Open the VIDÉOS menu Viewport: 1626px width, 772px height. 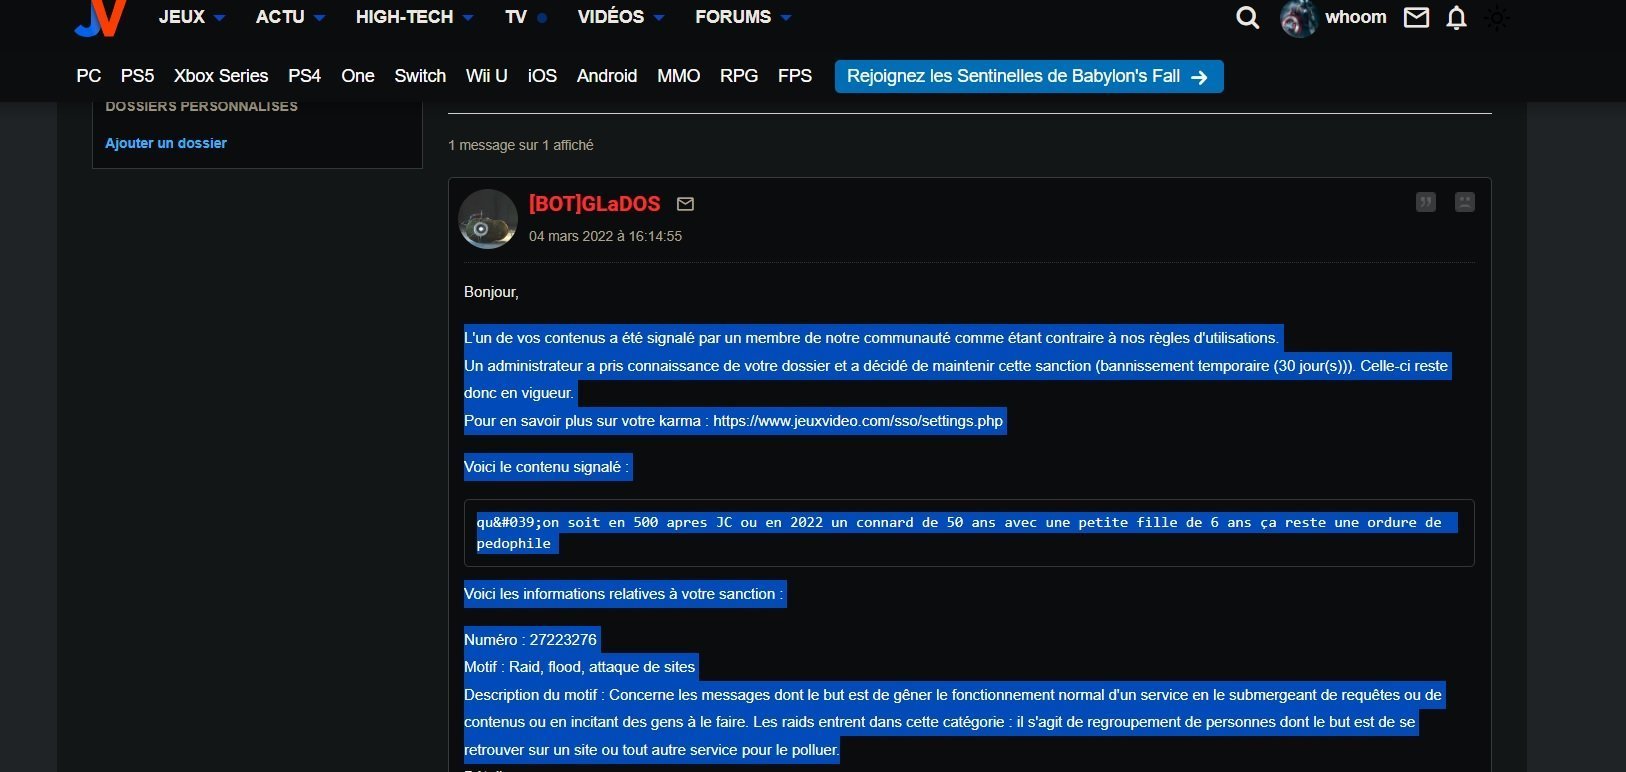point(621,17)
